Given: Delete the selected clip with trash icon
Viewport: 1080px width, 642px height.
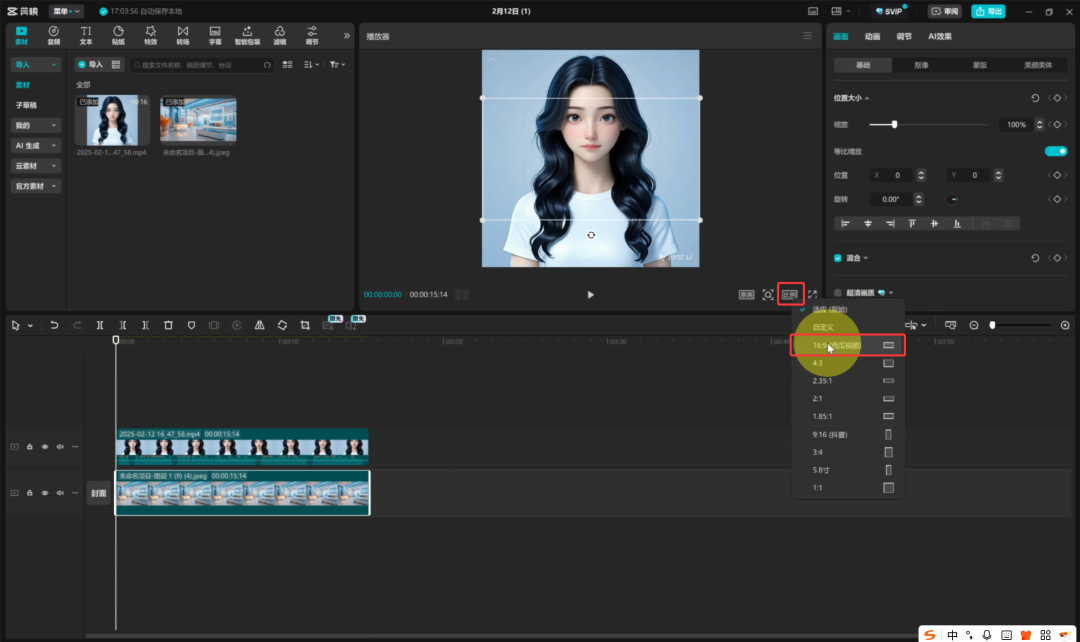Looking at the screenshot, I should click(x=168, y=325).
